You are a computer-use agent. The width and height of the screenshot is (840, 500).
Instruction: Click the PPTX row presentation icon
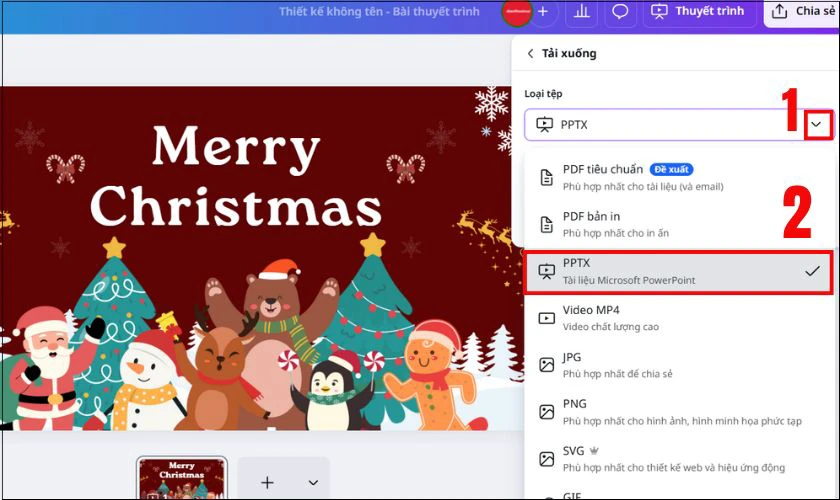[x=546, y=272]
